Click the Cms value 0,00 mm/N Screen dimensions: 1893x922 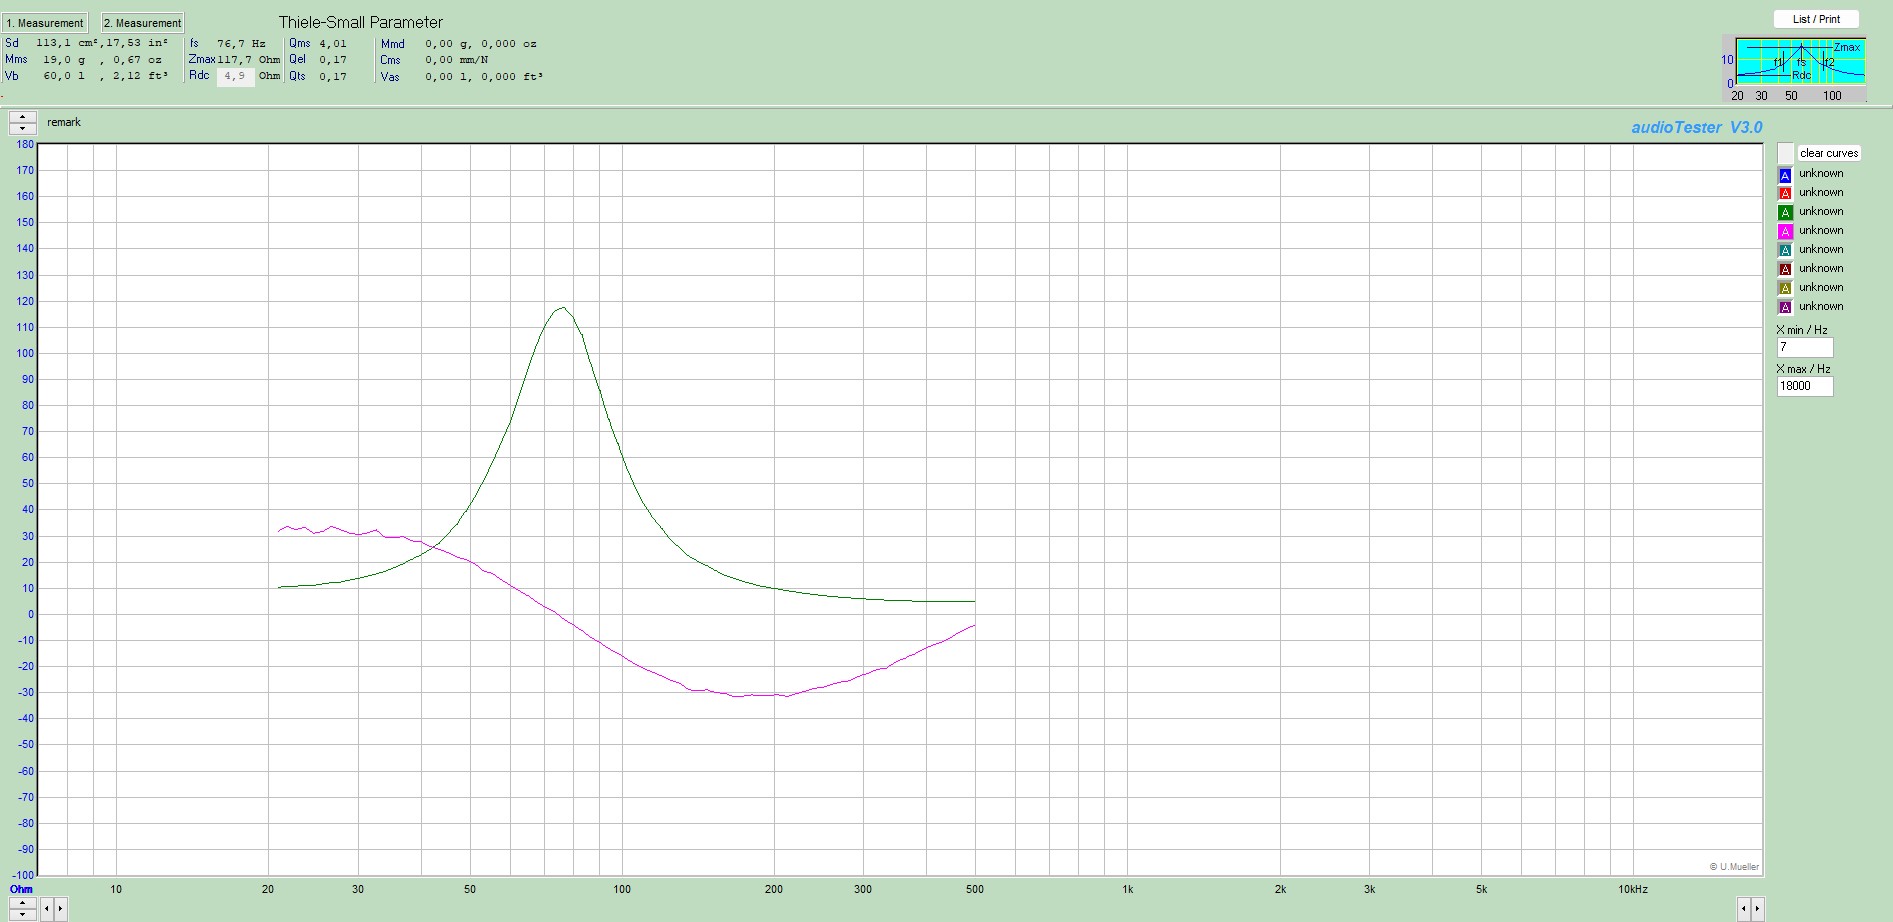(456, 60)
